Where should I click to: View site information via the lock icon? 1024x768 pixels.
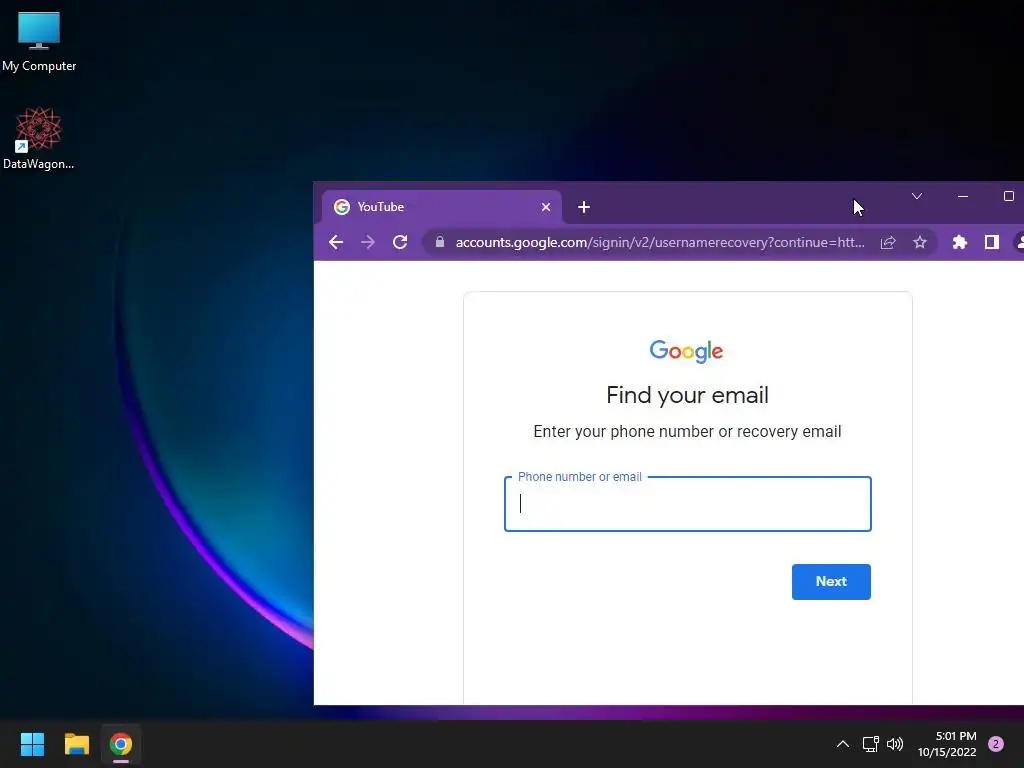(440, 242)
